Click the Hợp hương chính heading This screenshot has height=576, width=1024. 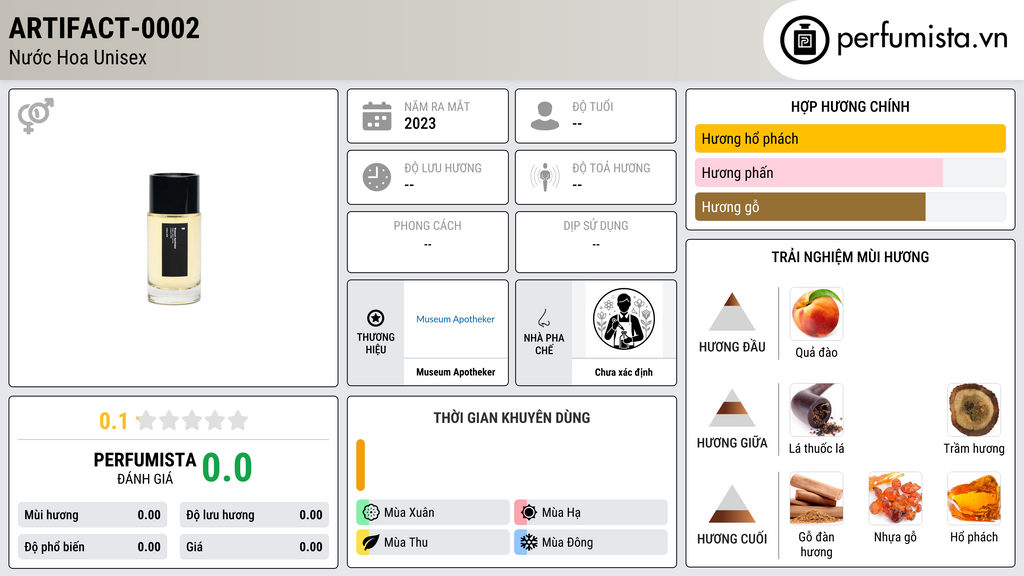point(850,106)
